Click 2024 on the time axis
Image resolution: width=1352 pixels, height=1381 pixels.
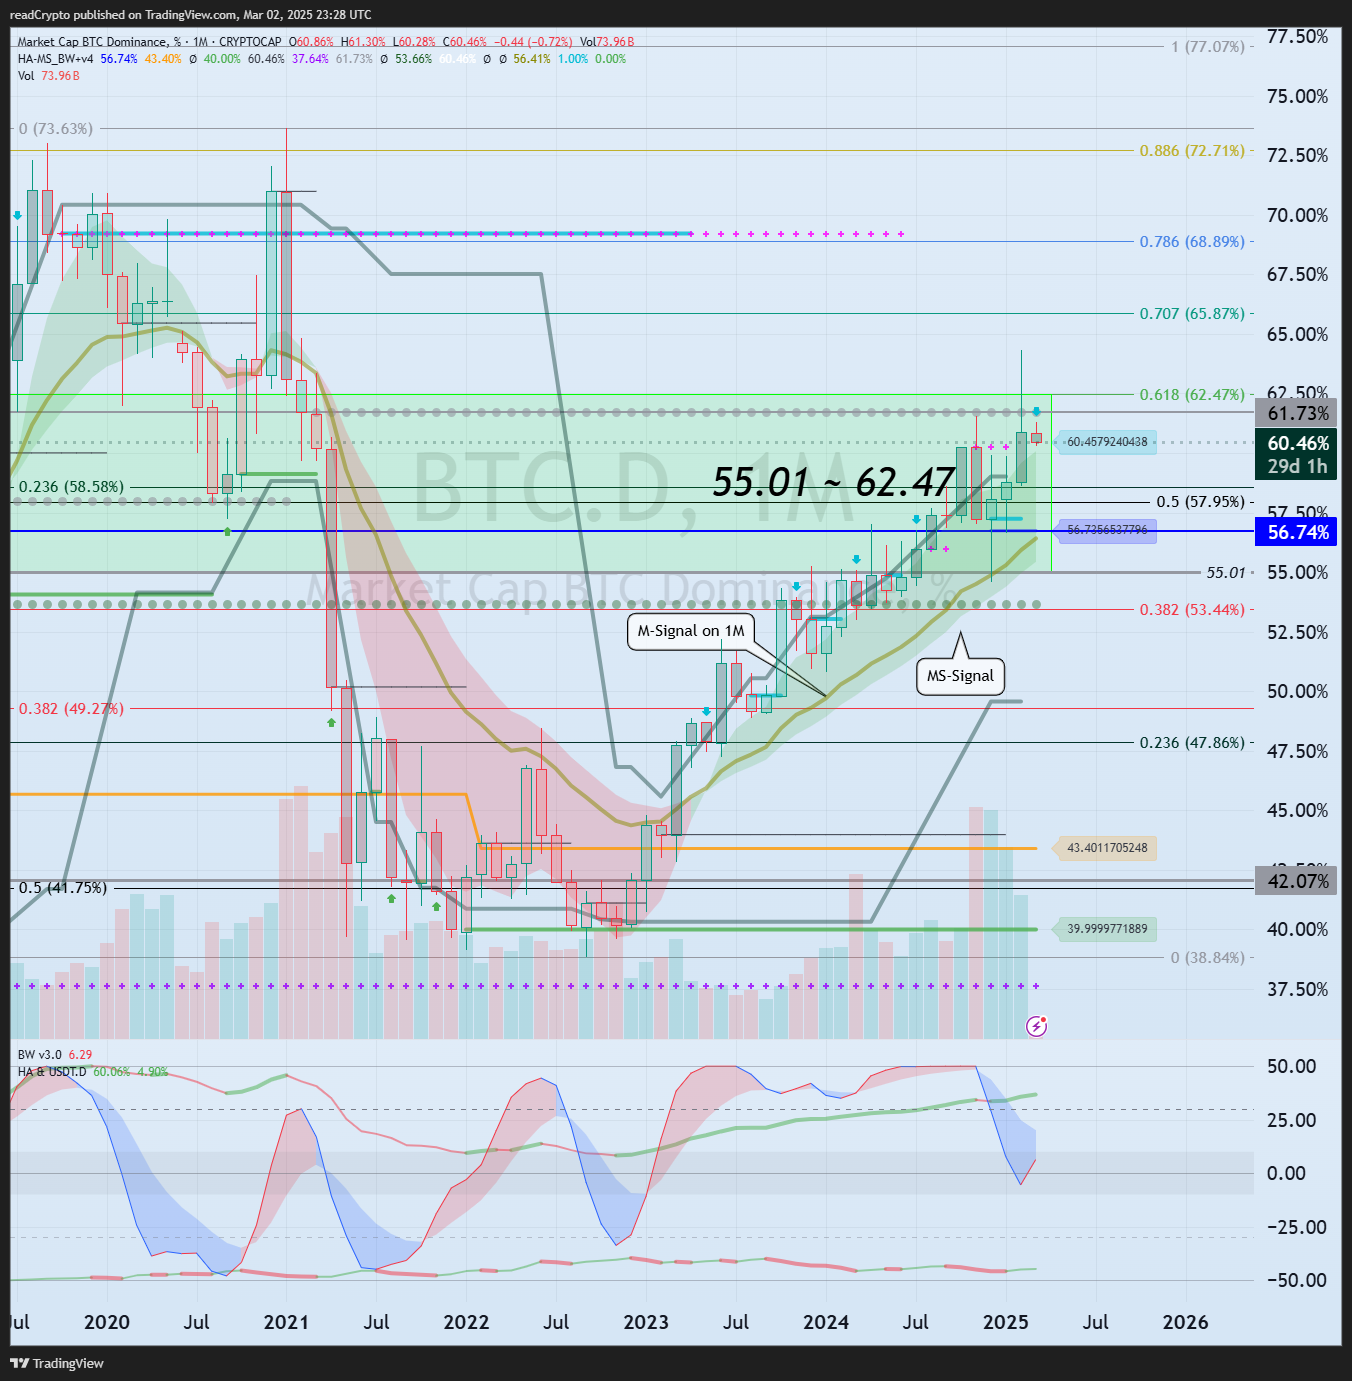point(826,1322)
